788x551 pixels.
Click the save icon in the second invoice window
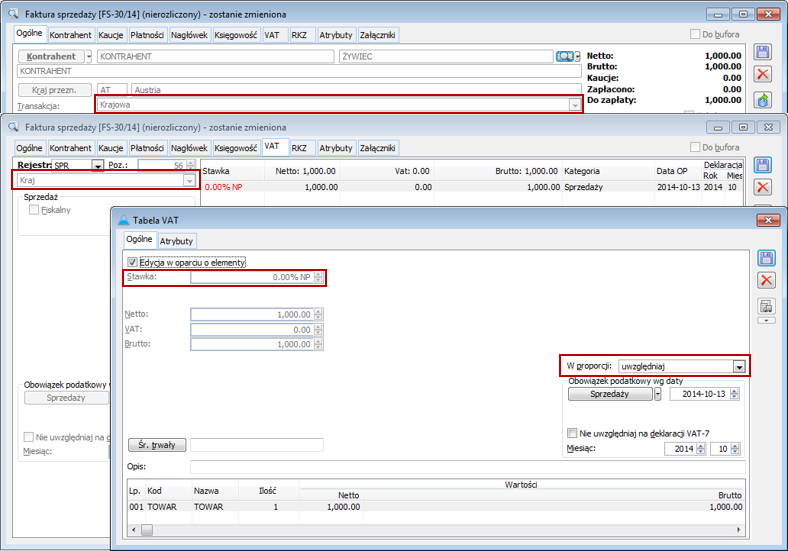(763, 165)
